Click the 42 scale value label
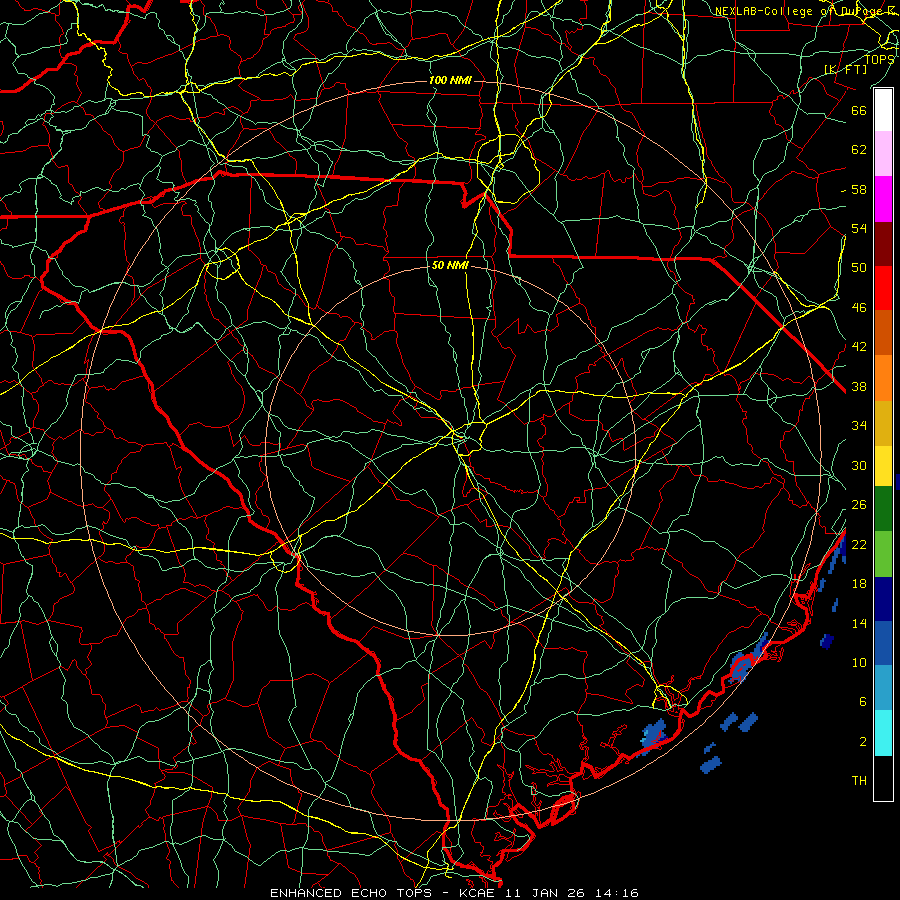 click(x=859, y=347)
